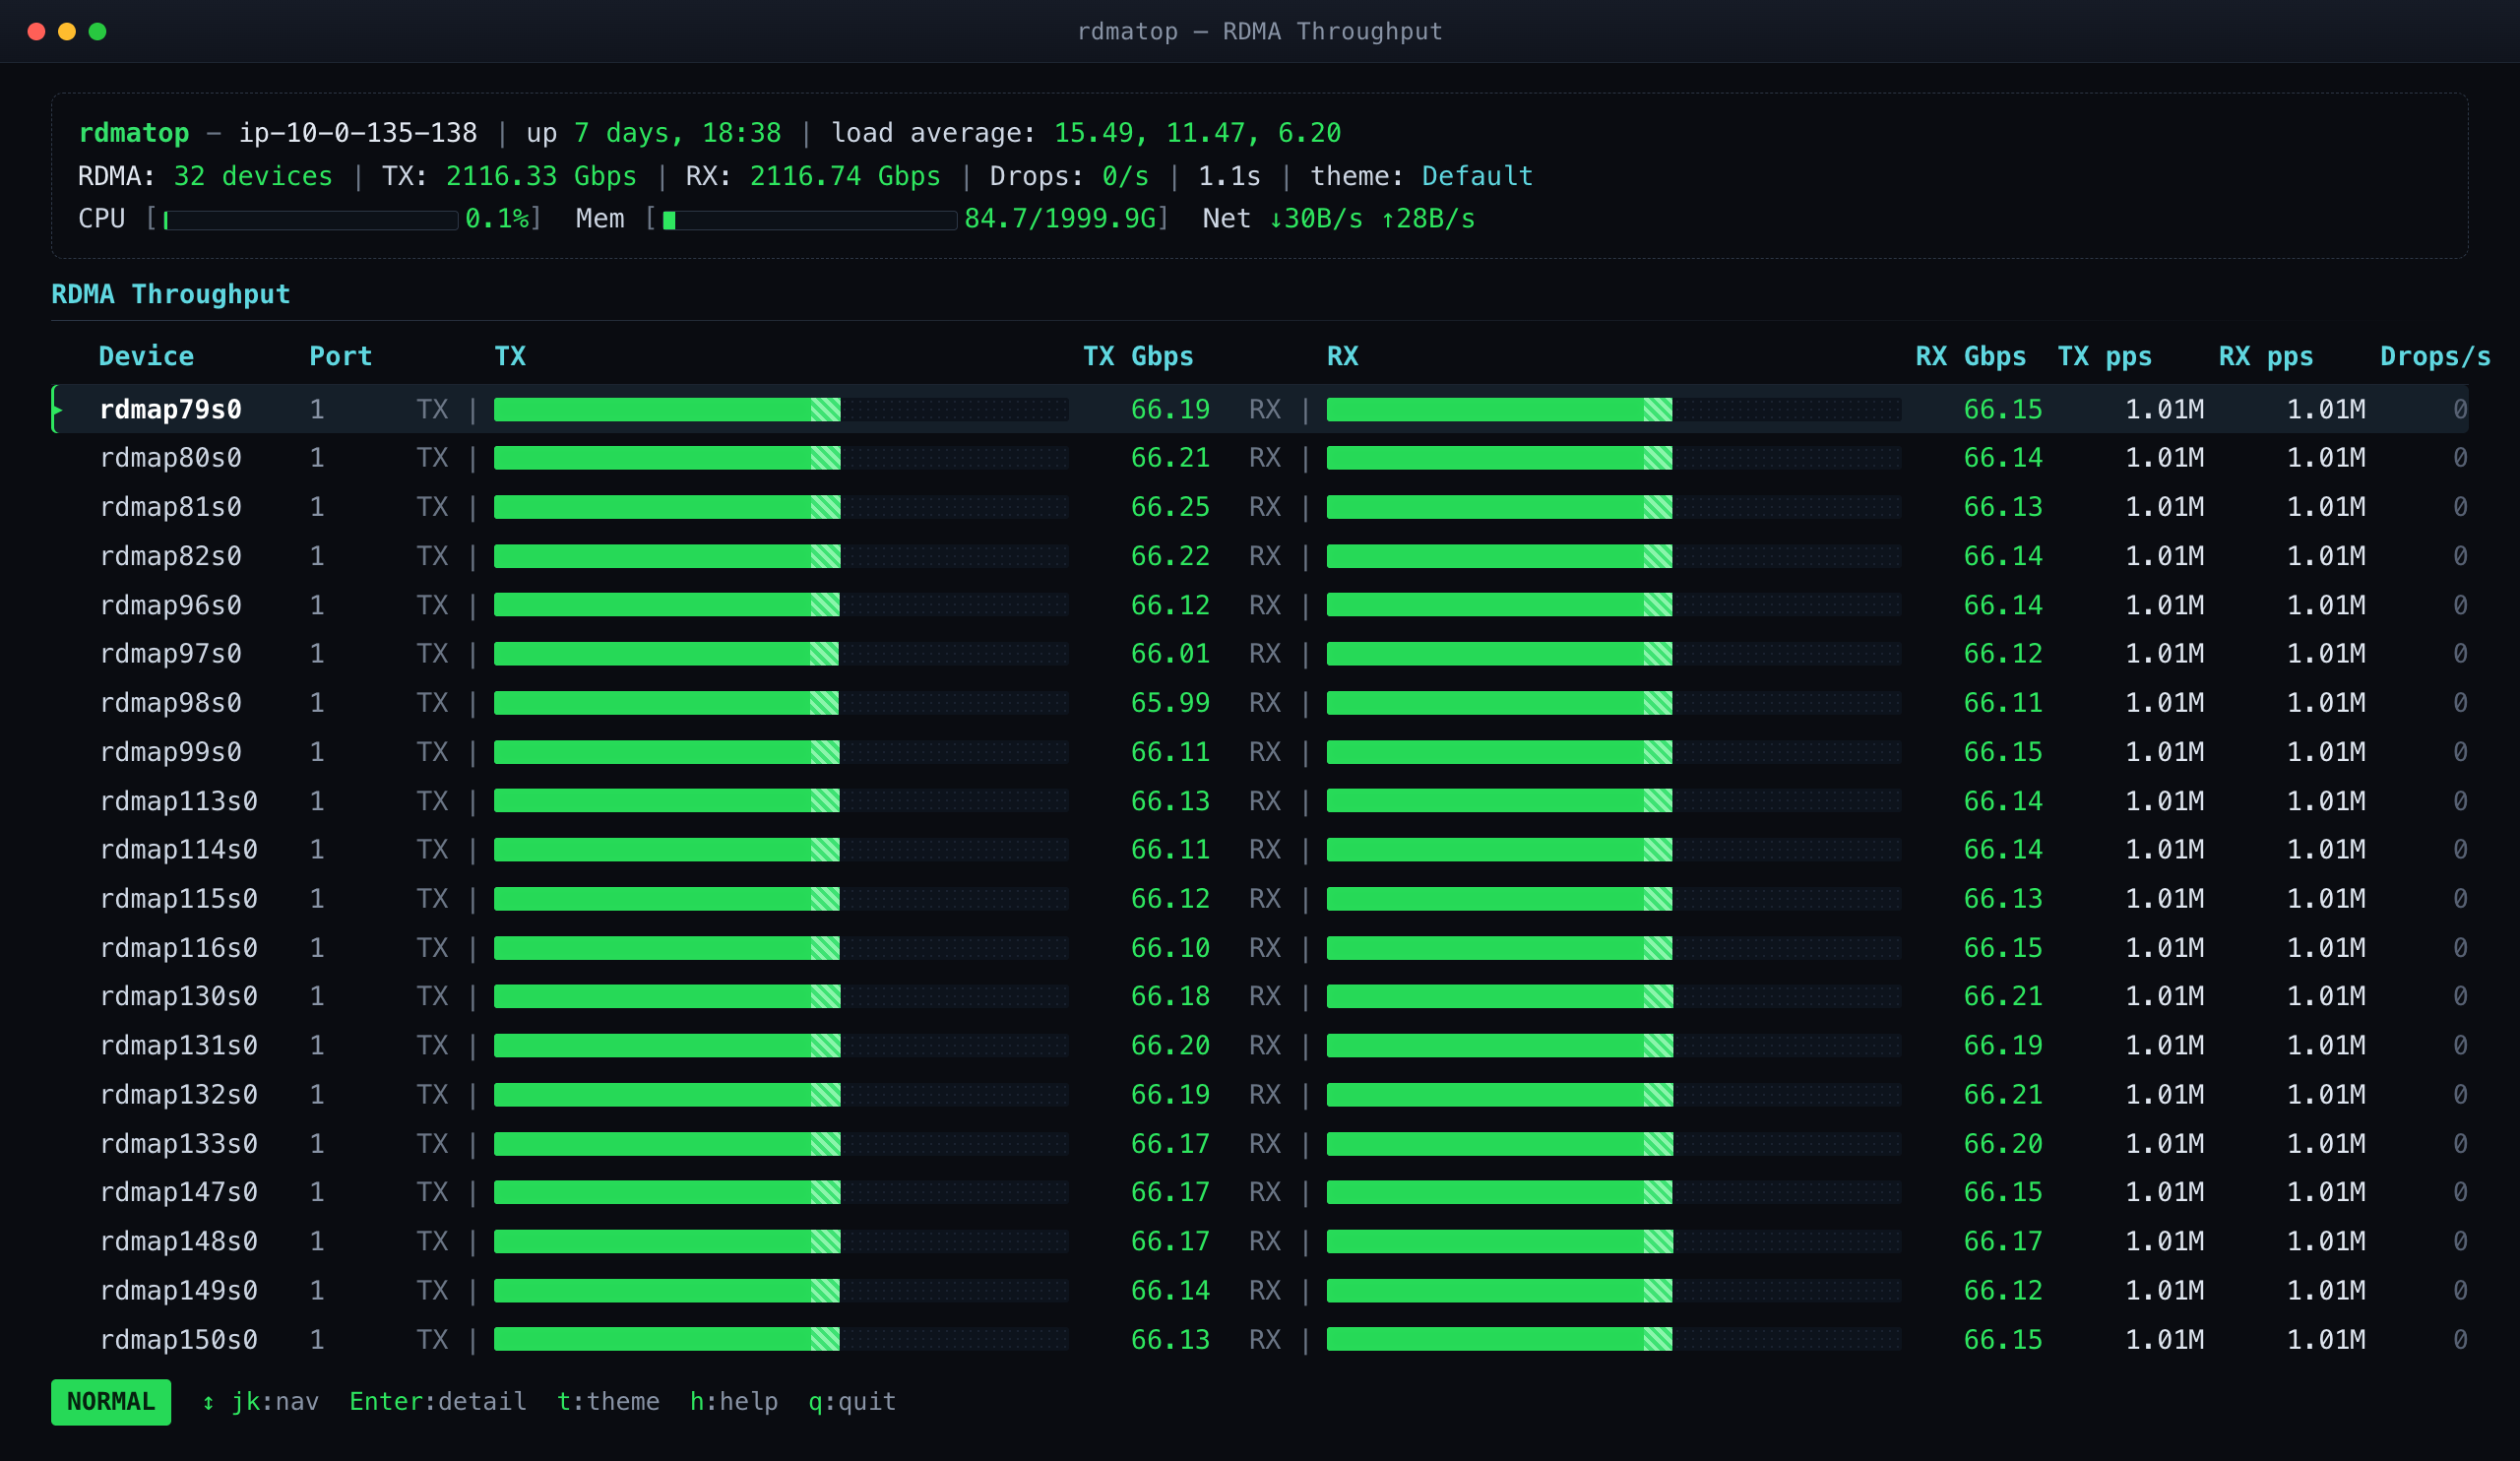Click the Net download arrow 30B/s indicator
This screenshot has height=1461, width=2520.
click(1315, 219)
